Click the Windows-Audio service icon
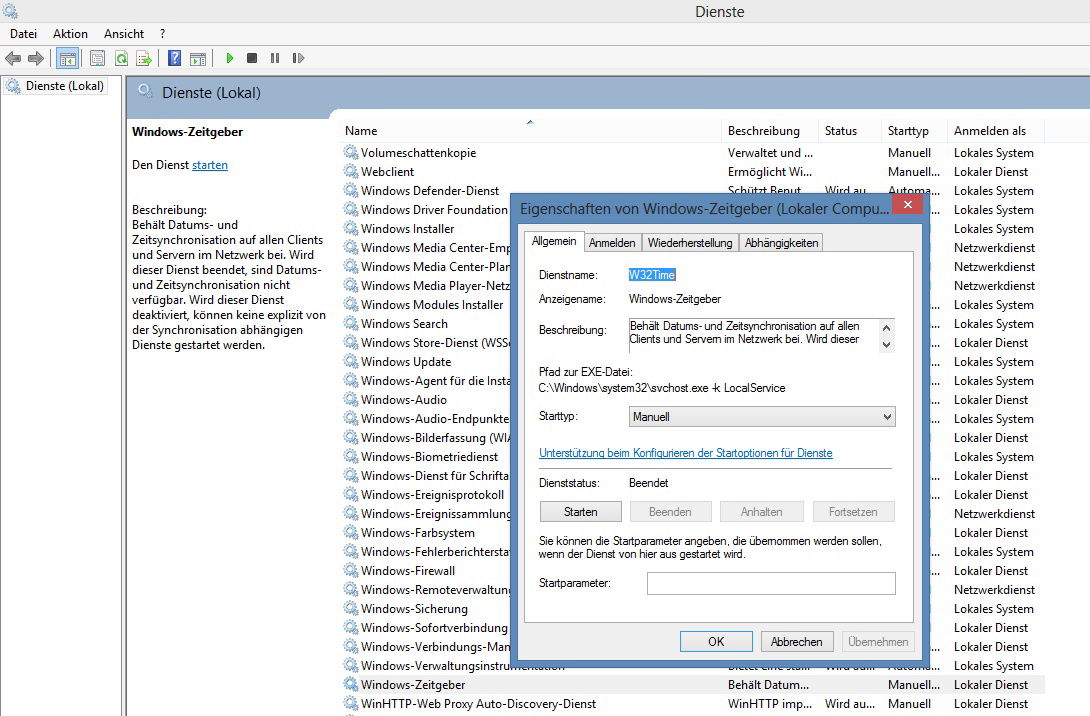 [351, 399]
